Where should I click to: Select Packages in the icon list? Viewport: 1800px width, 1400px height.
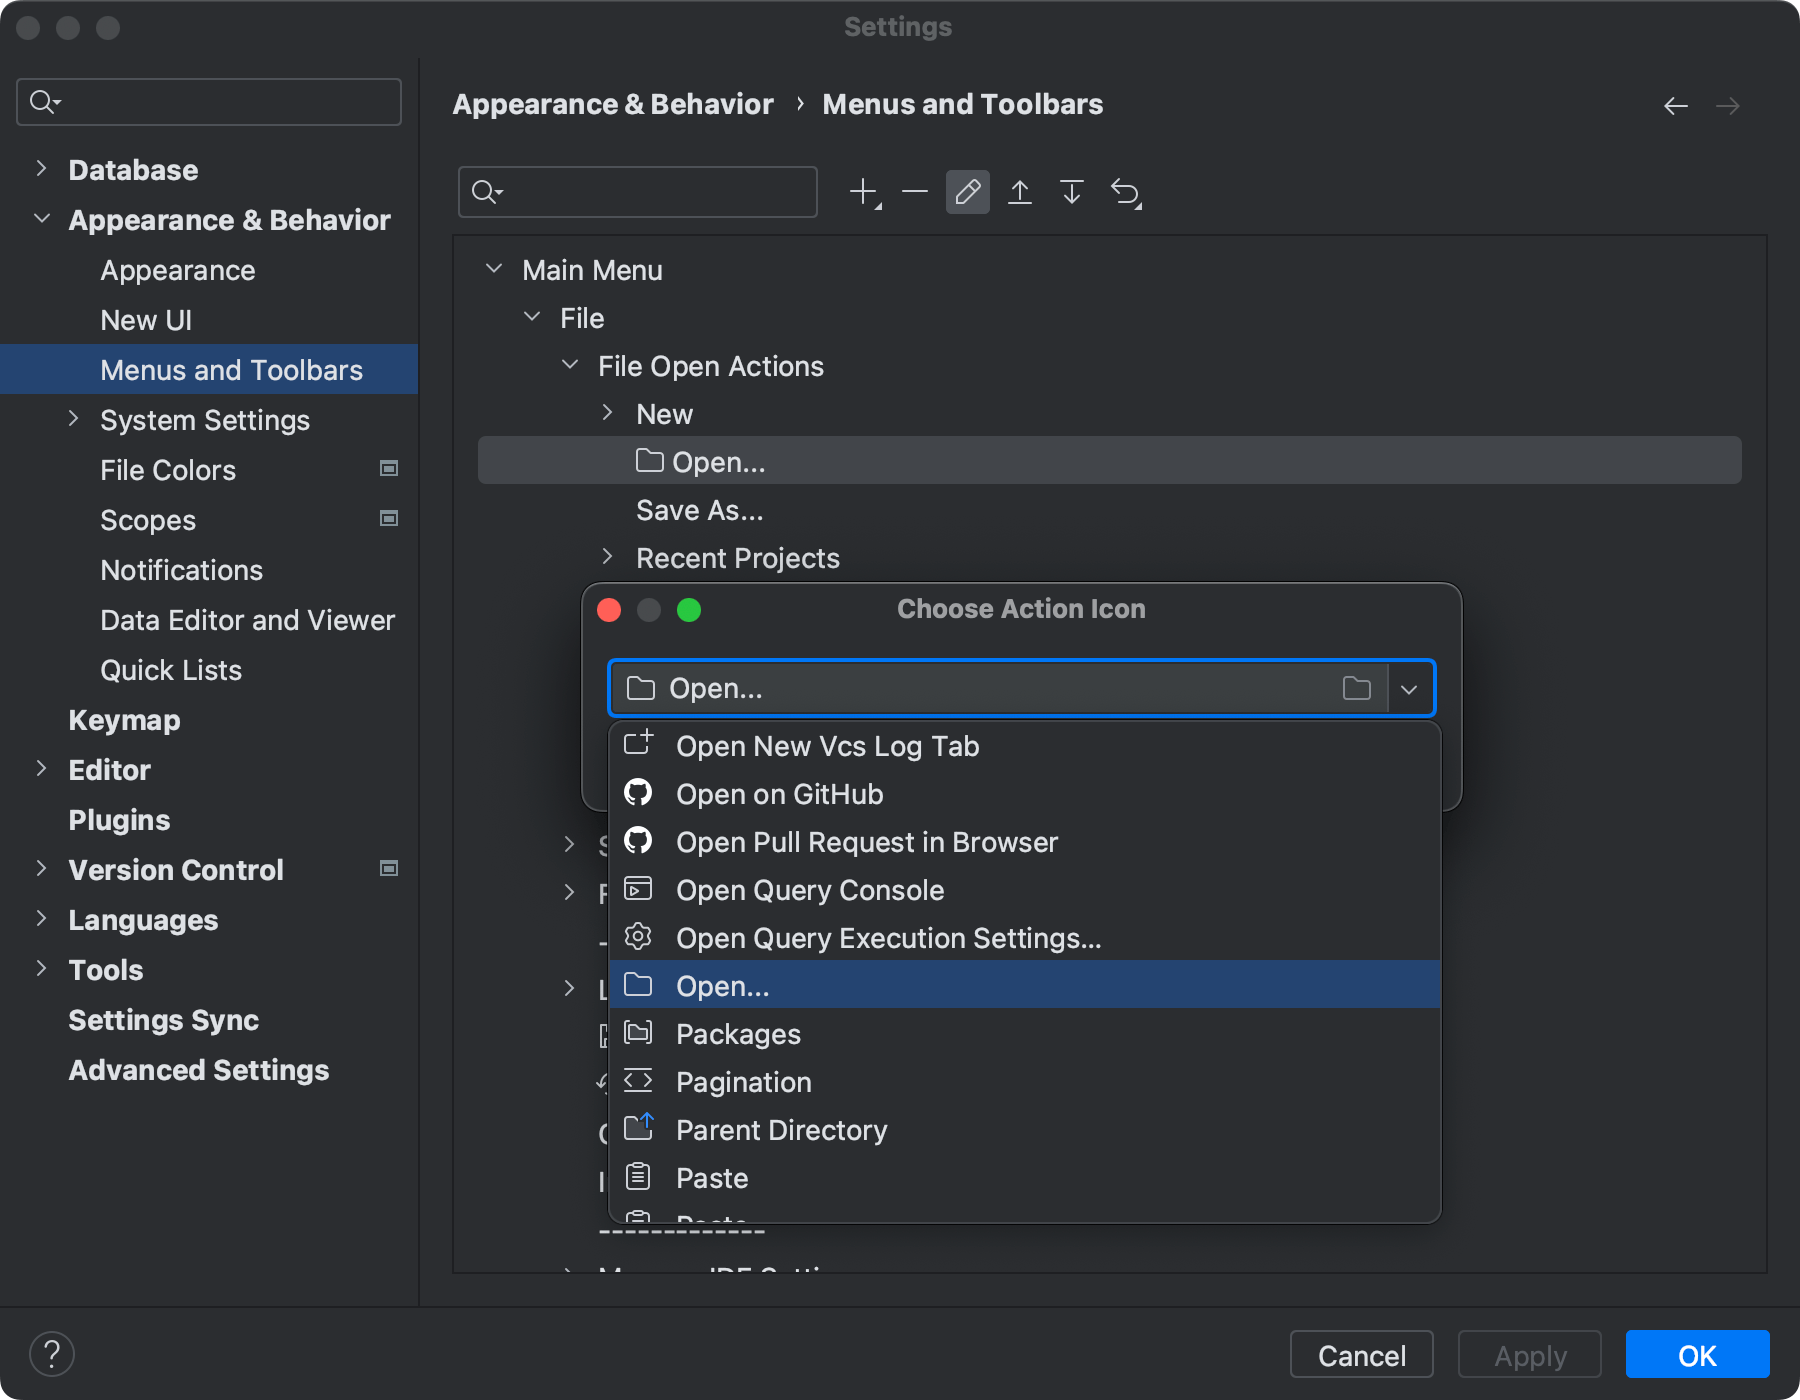(1025, 1034)
